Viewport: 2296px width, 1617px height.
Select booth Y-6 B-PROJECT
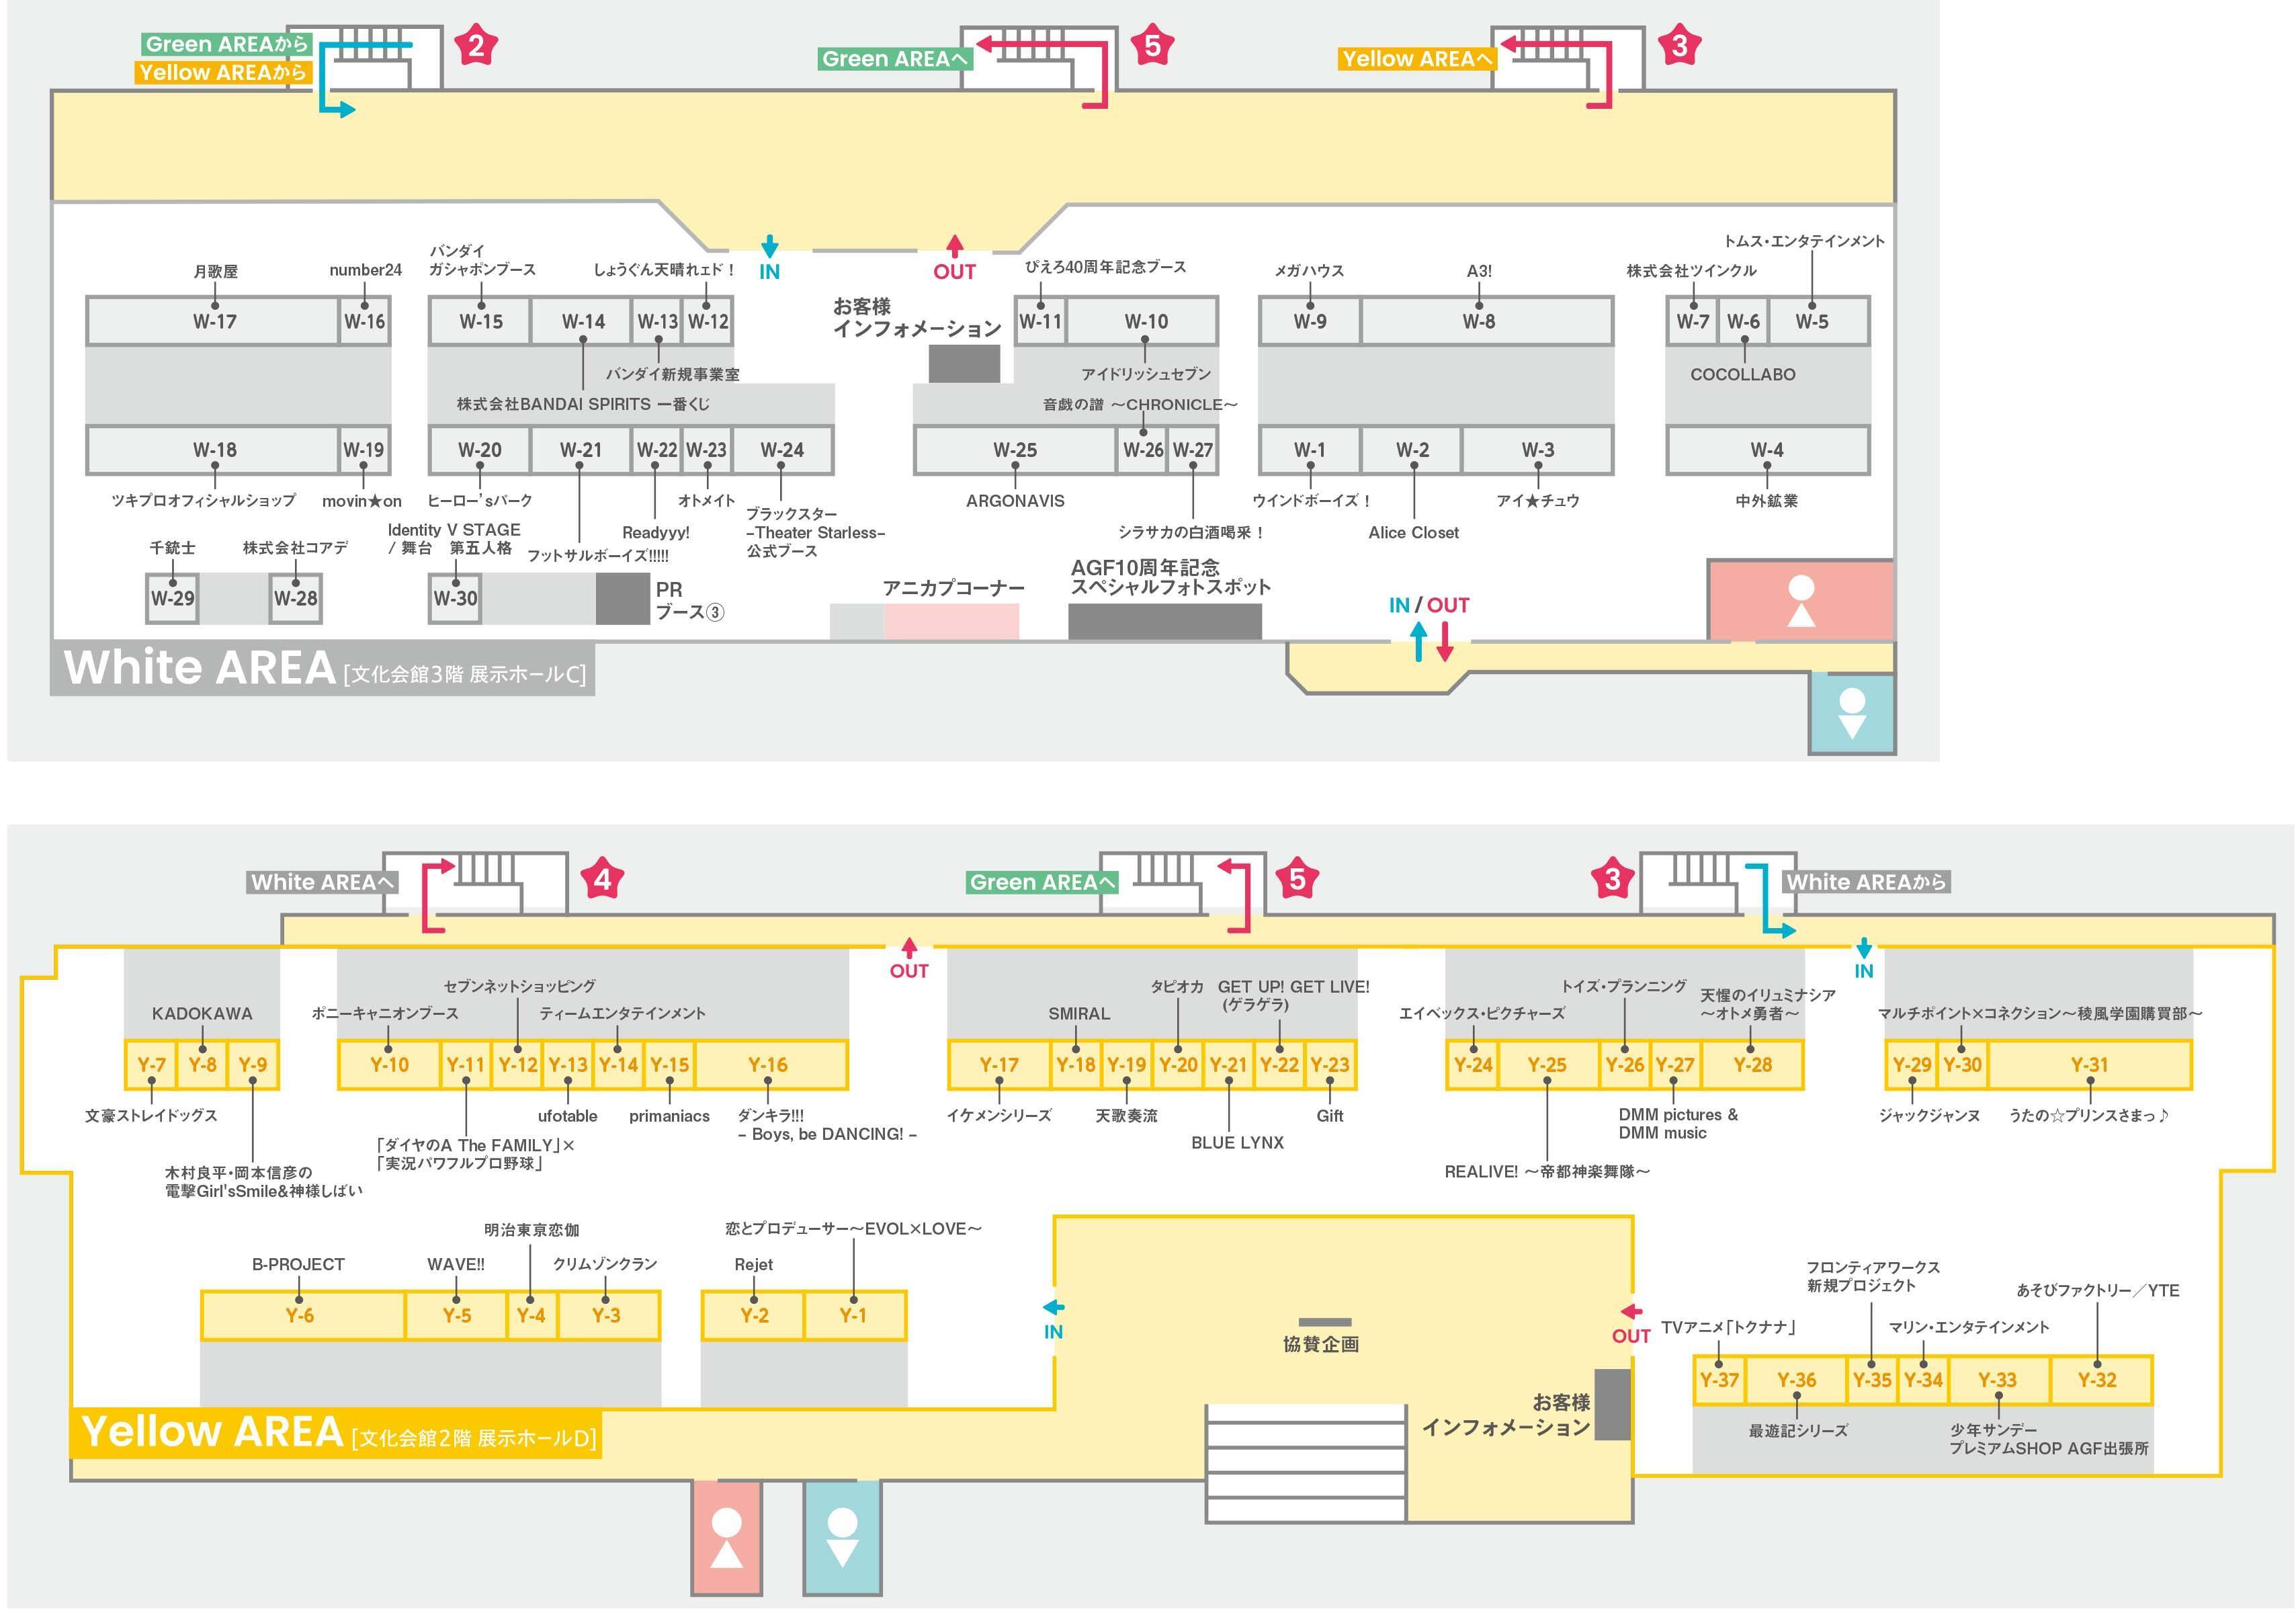299,1316
